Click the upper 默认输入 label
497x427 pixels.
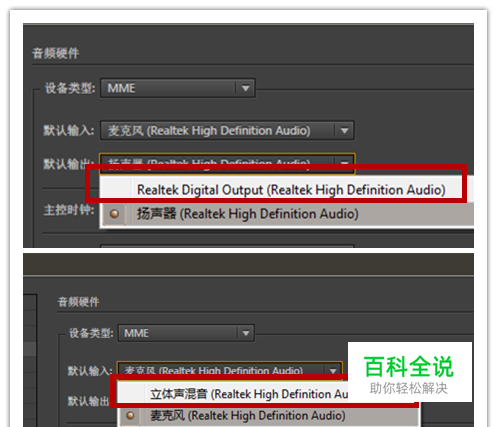(69, 130)
